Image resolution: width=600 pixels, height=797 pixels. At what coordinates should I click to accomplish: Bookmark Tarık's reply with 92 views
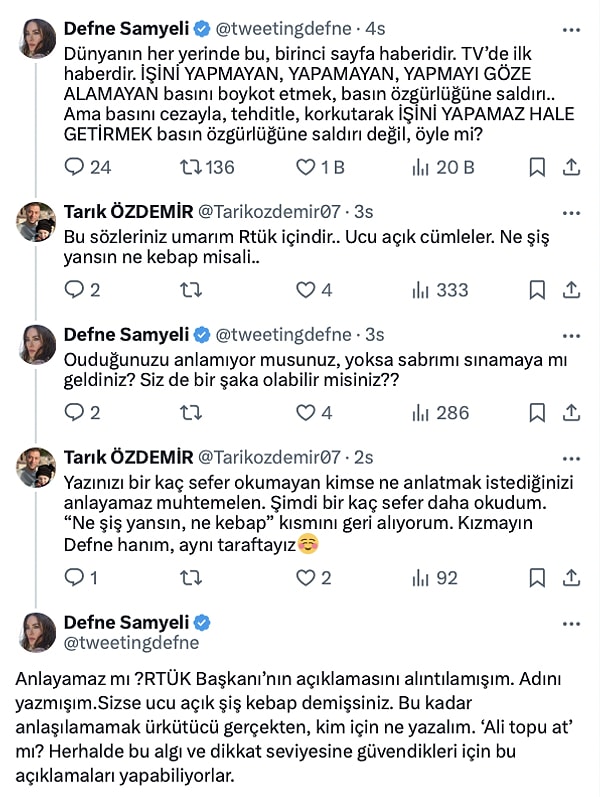click(537, 577)
